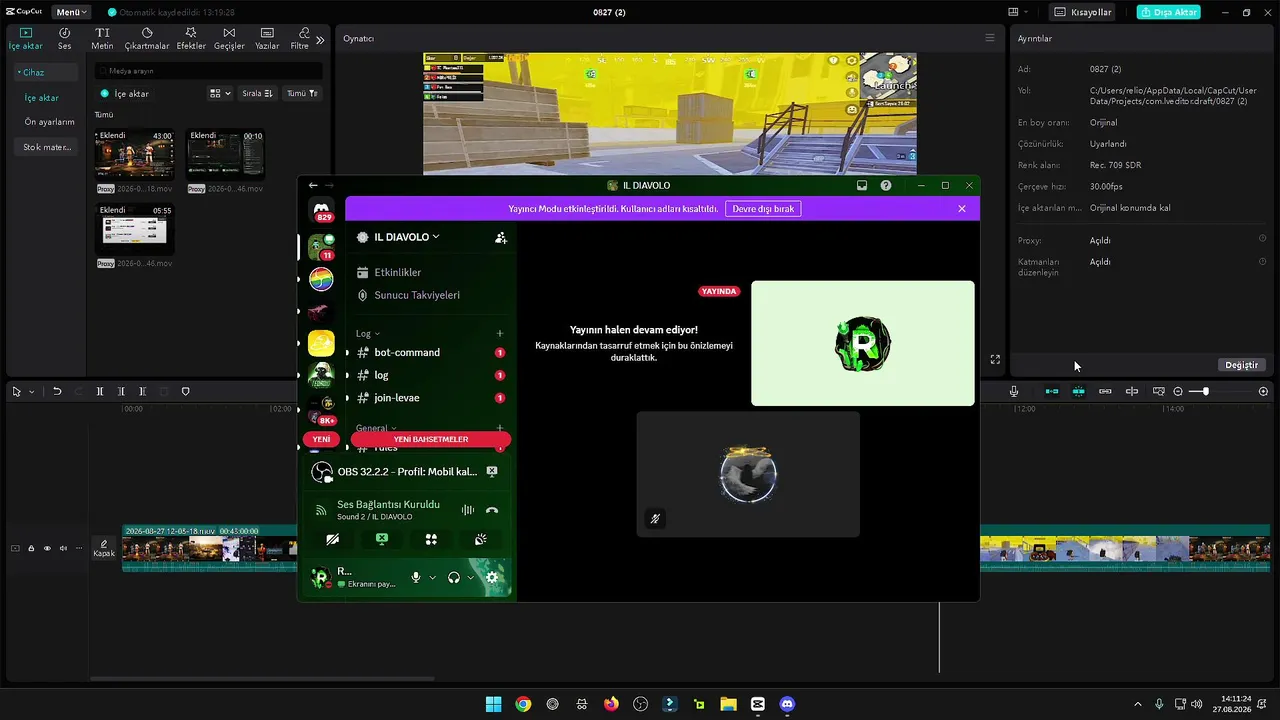
Task: Click the timeline zoom out minus icon
Action: click(1178, 392)
